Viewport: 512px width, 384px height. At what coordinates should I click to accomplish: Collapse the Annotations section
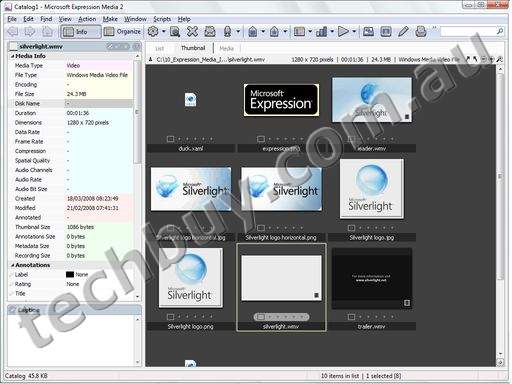[x=12, y=265]
